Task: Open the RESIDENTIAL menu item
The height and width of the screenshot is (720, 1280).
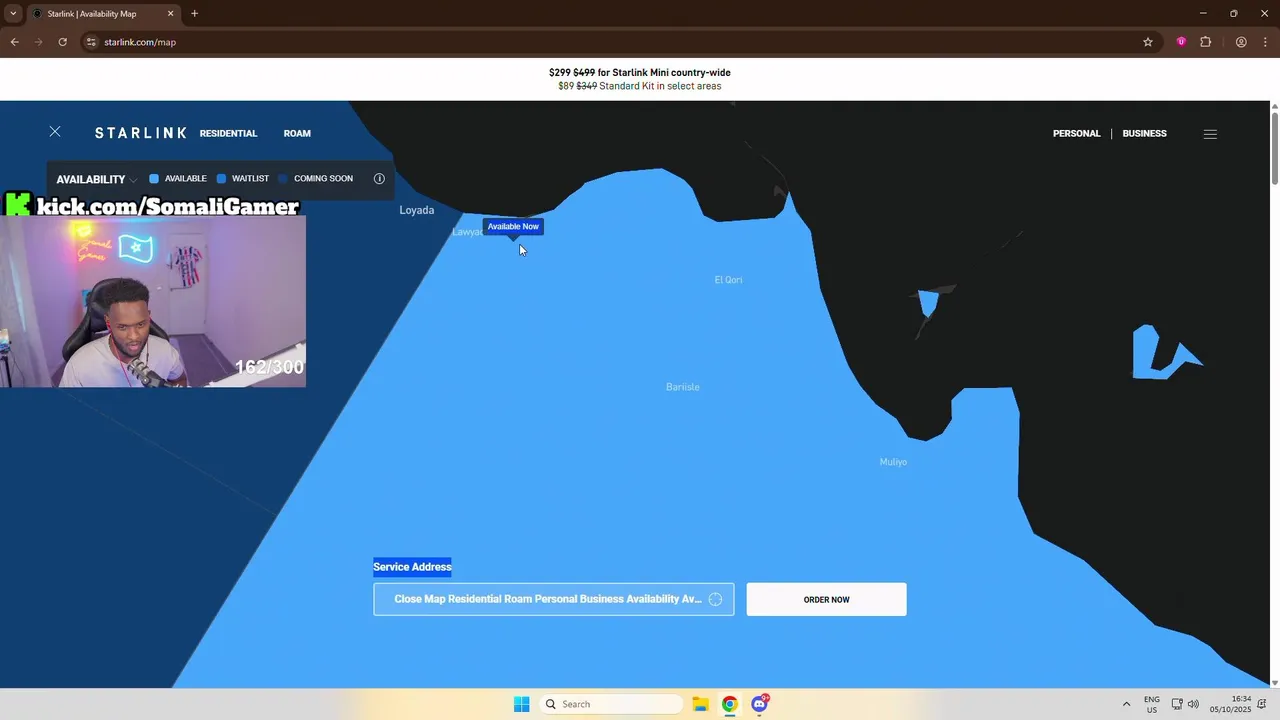Action: click(x=228, y=133)
